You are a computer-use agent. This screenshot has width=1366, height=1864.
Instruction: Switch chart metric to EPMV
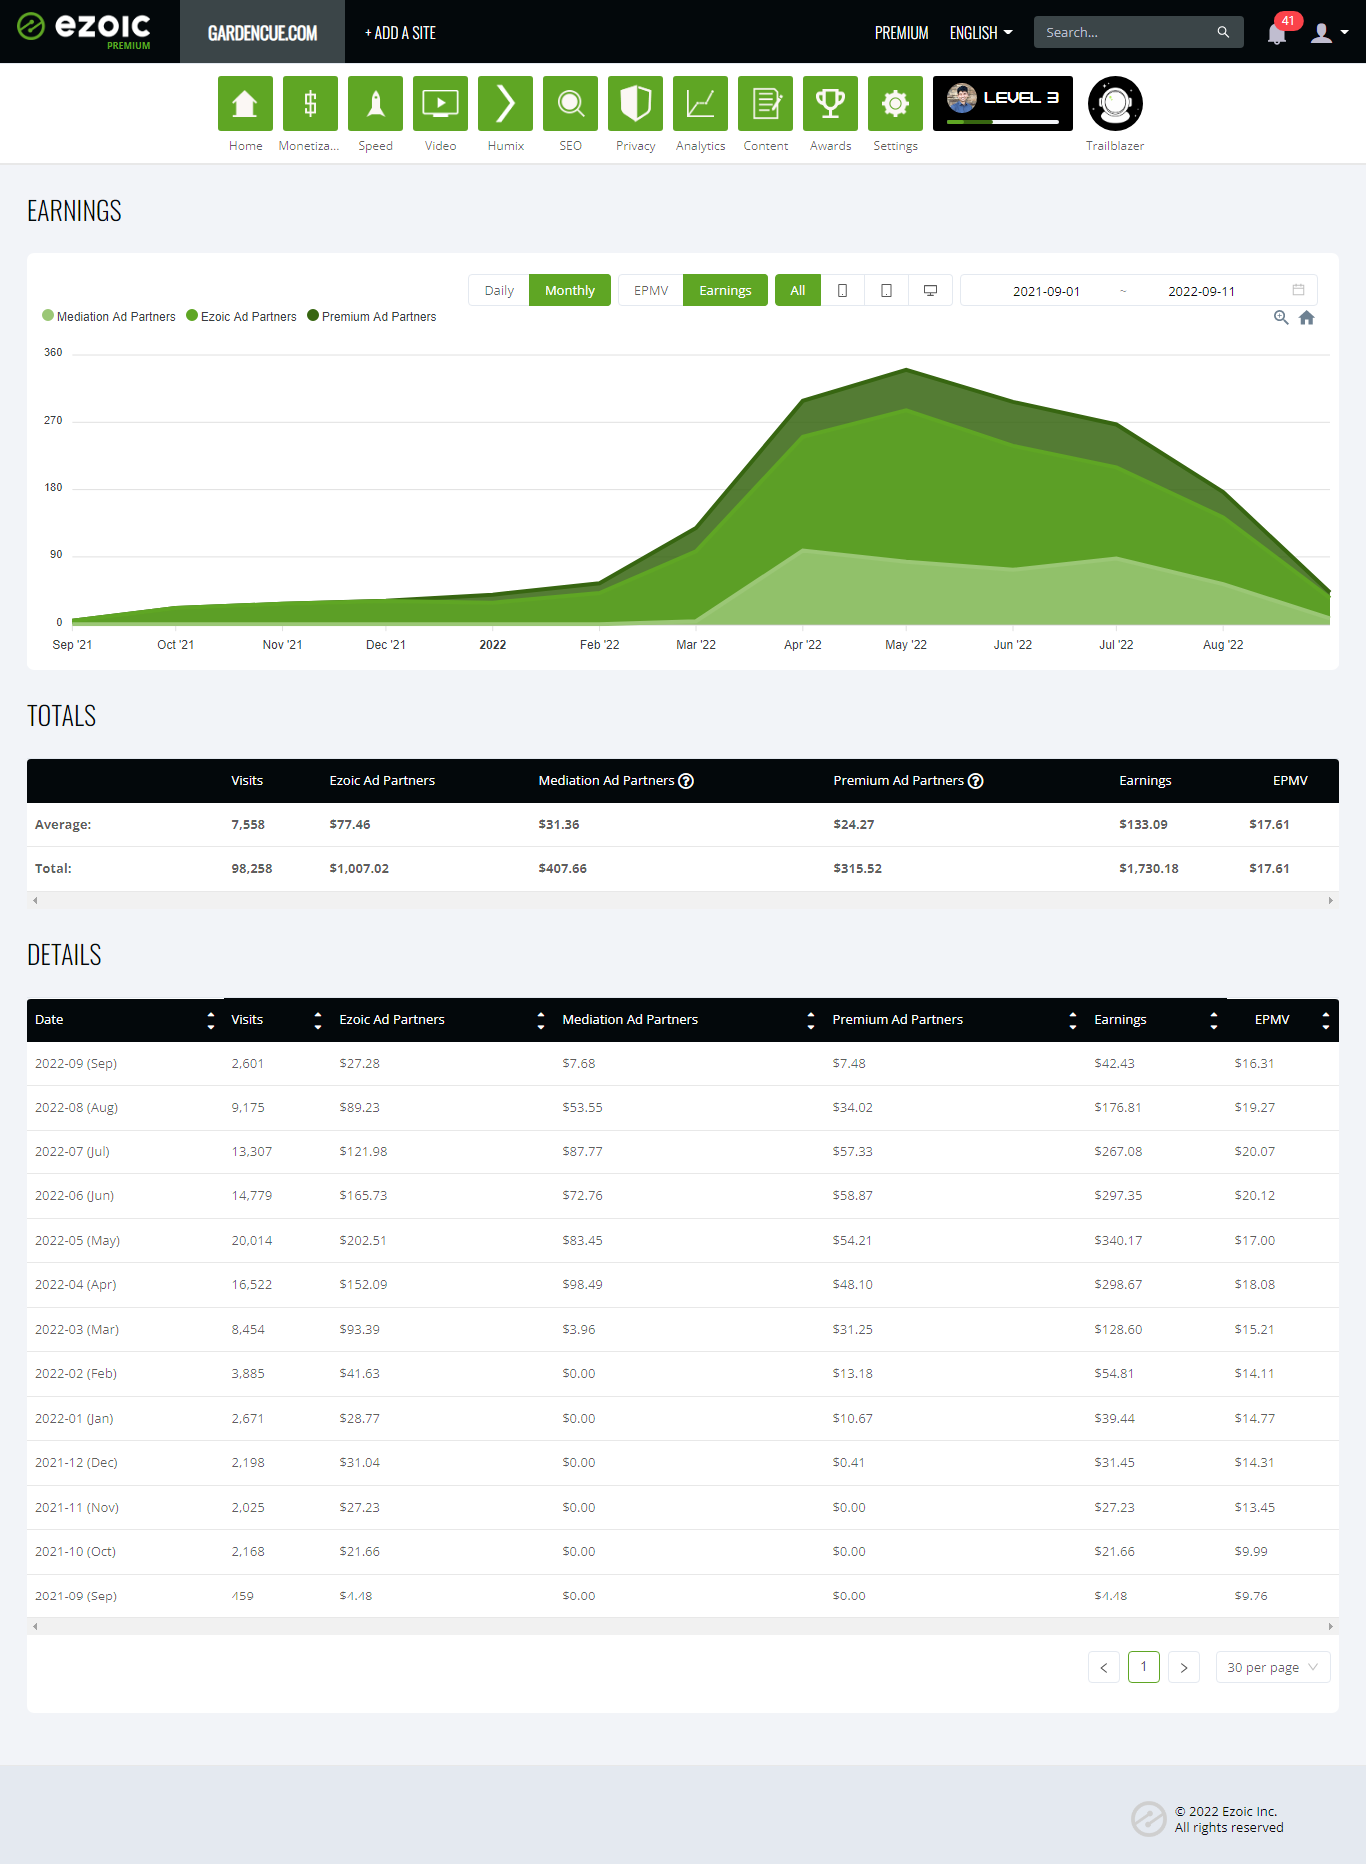[651, 290]
